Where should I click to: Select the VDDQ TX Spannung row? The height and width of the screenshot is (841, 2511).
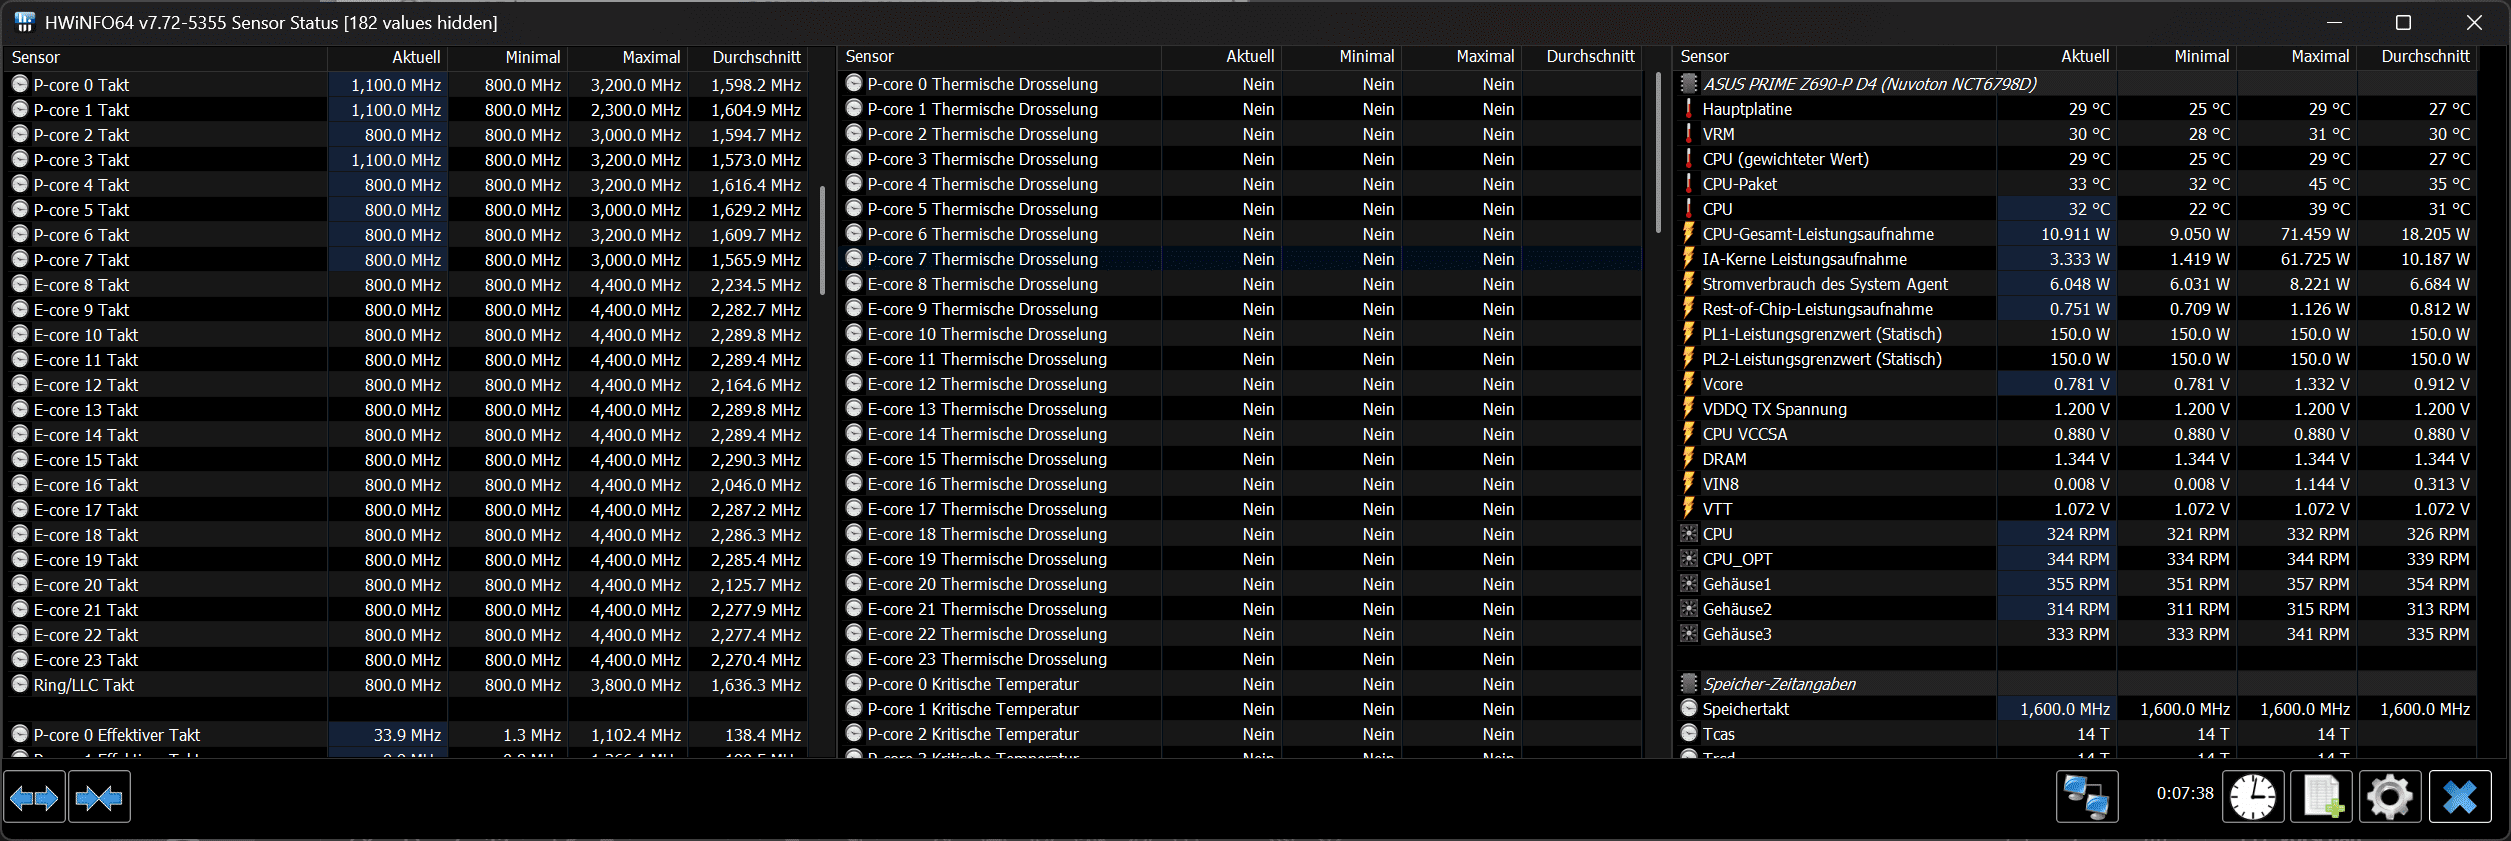coord(2076,409)
